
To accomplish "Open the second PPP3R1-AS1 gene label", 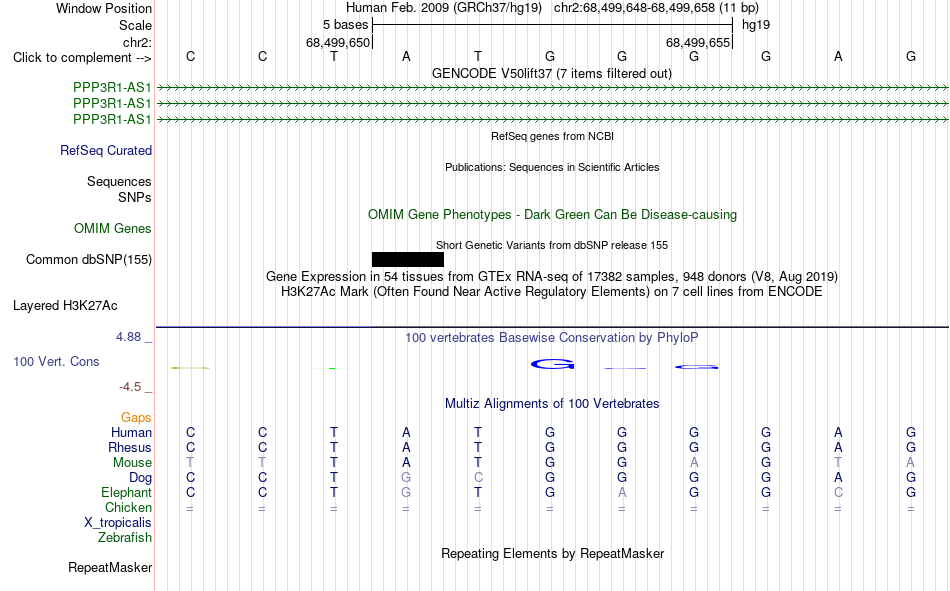I will 112,103.
